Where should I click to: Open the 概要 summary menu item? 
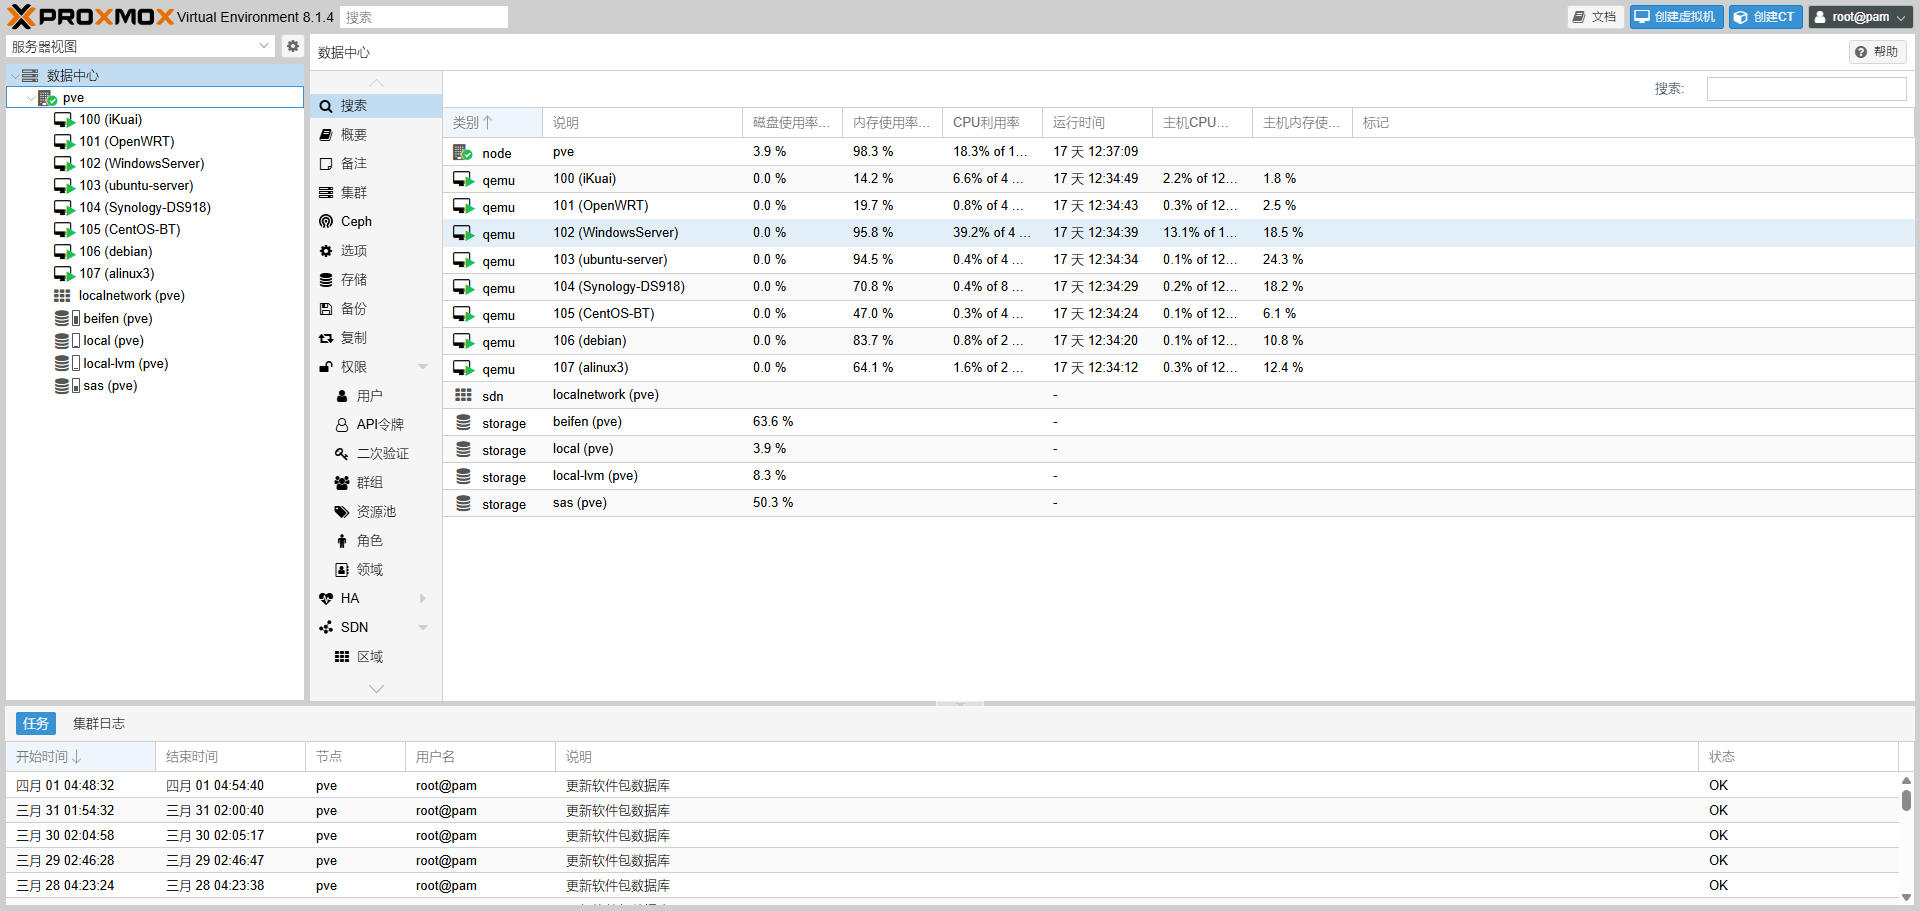pos(353,135)
